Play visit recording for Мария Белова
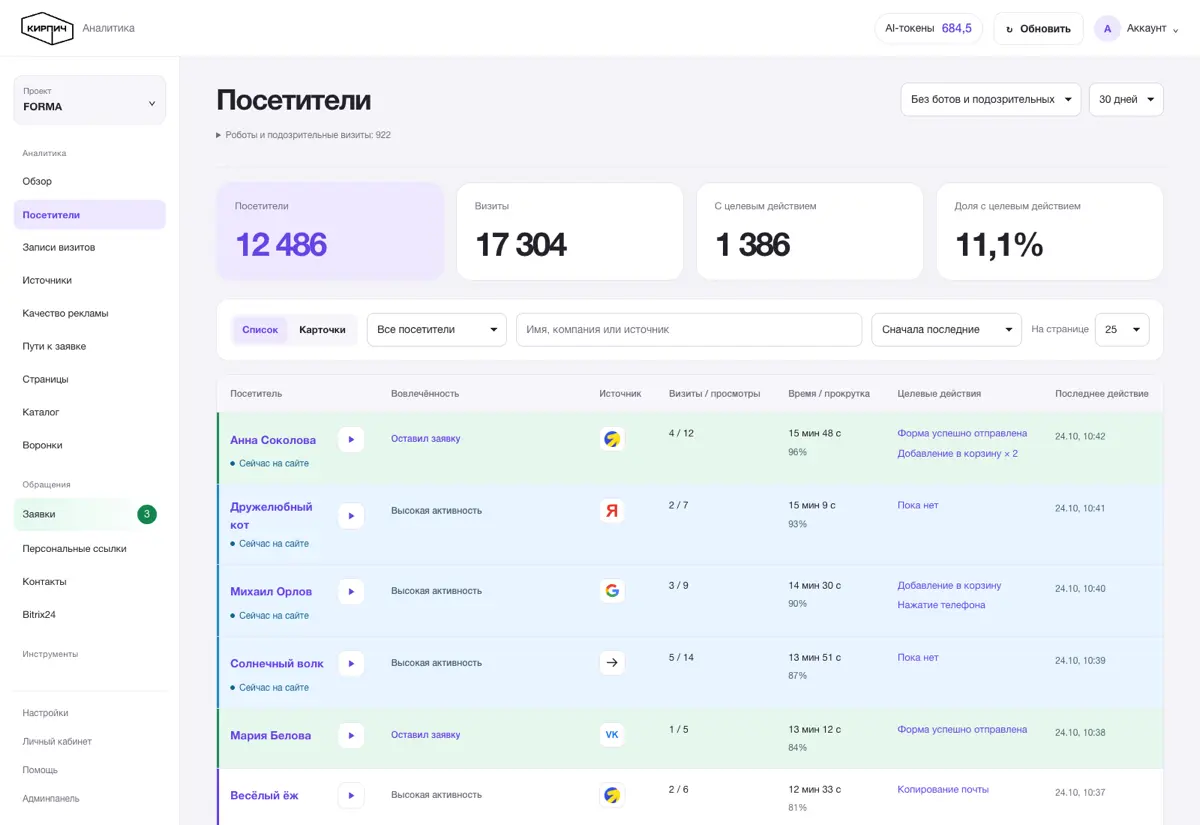The width and height of the screenshot is (1200, 825). coord(351,735)
